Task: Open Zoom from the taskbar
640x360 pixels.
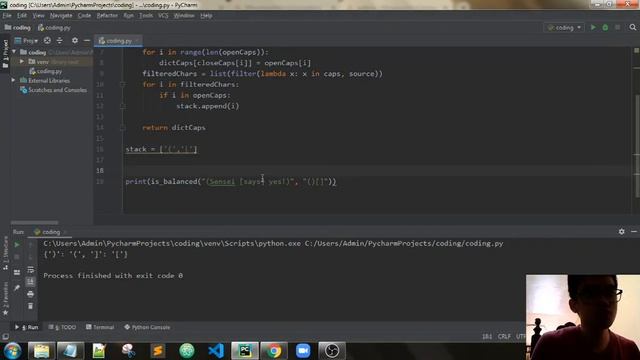Action: (303, 351)
